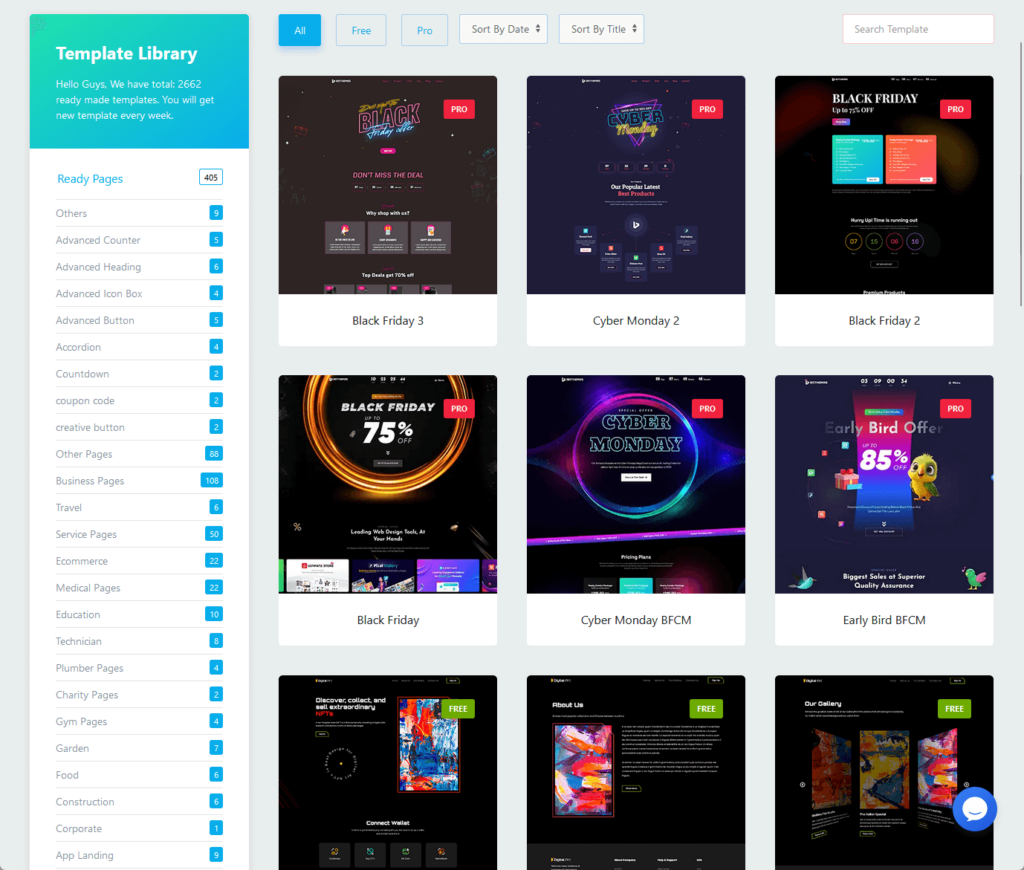Open the Our Gallery free template thumbnail
This screenshot has width=1024, height=870.
tap(884, 773)
